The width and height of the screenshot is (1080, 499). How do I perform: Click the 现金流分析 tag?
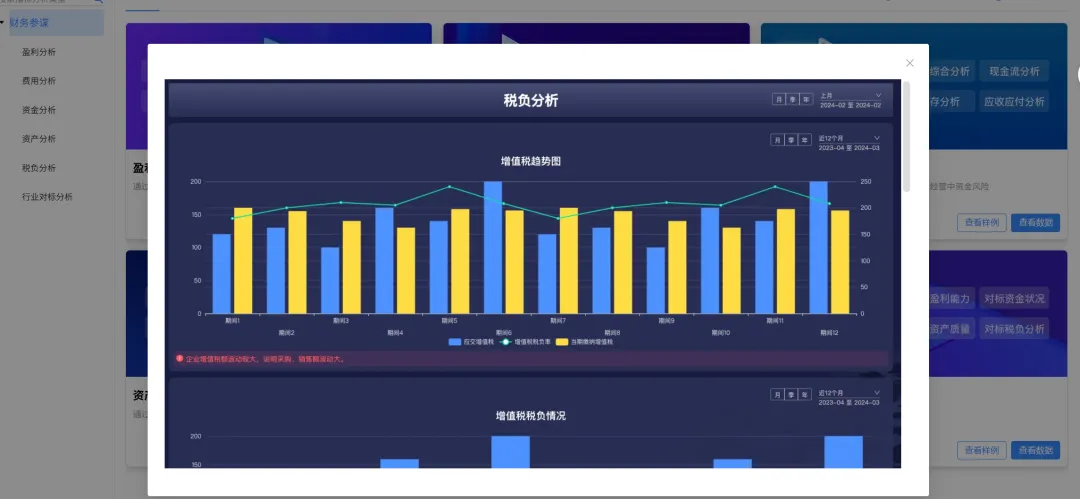click(1015, 70)
